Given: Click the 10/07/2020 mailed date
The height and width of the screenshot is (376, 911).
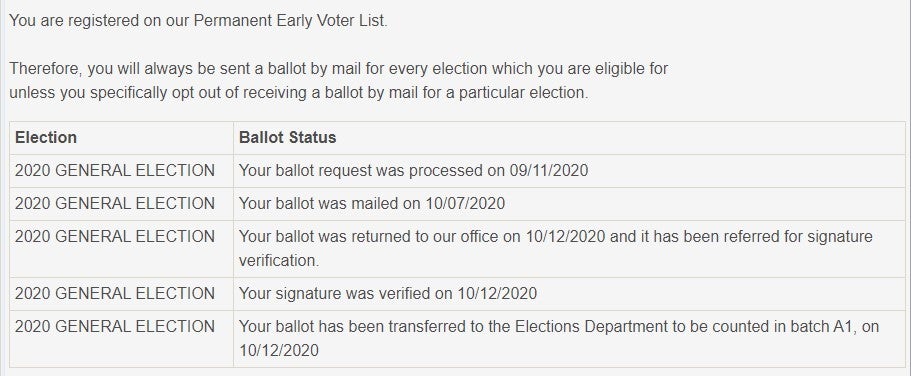Looking at the screenshot, I should (x=465, y=203).
